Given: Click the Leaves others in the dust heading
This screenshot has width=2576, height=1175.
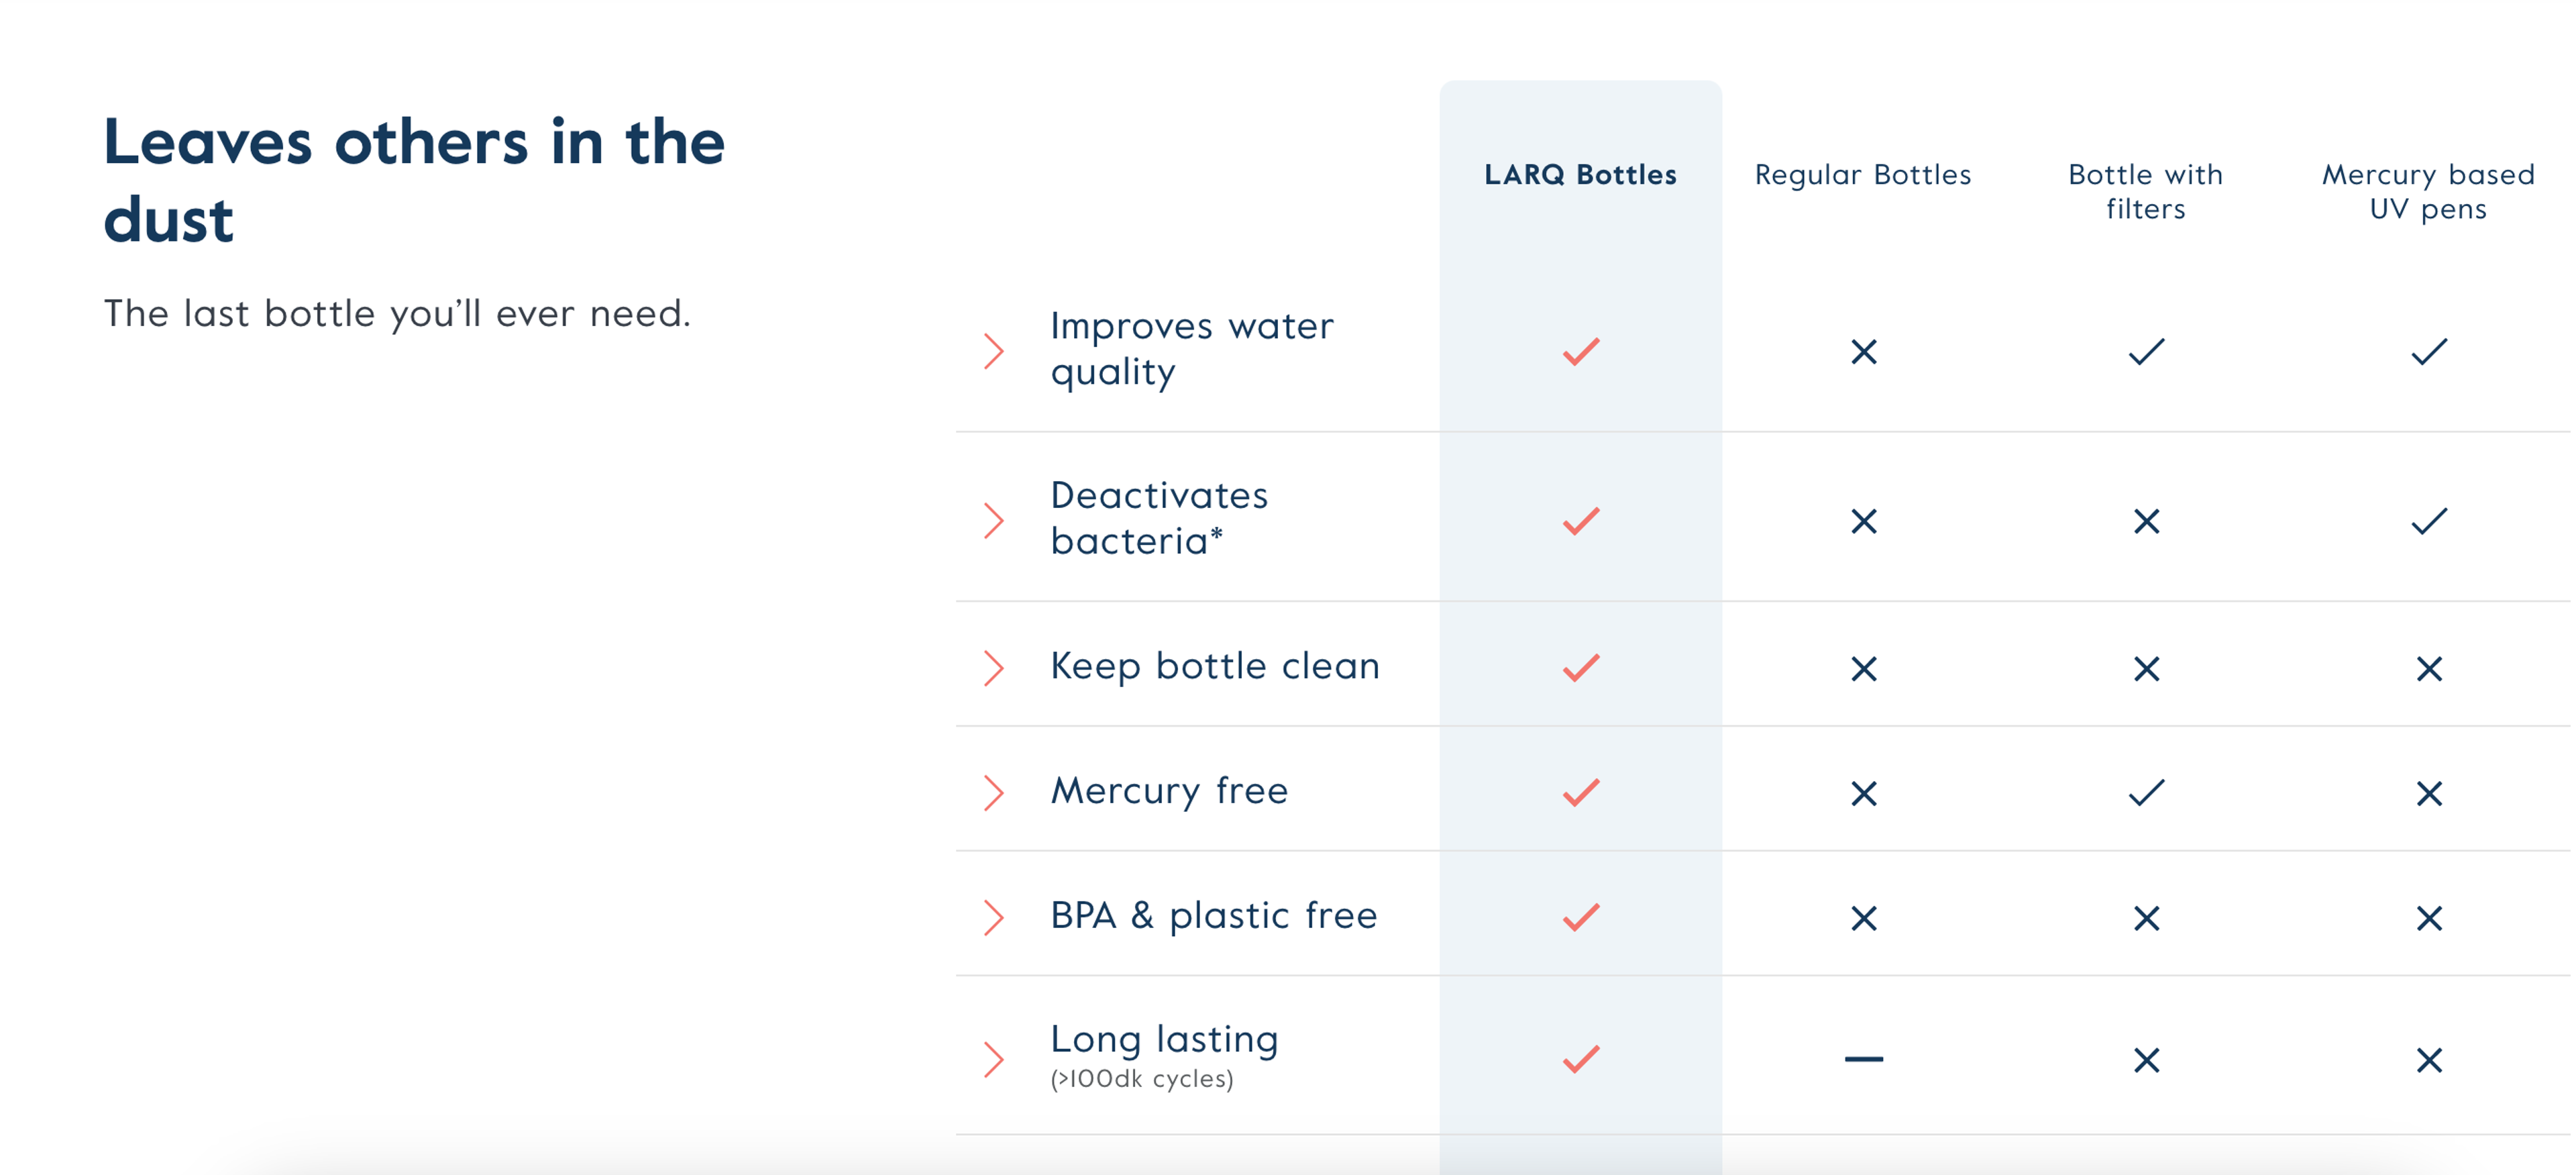Looking at the screenshot, I should 414,180.
